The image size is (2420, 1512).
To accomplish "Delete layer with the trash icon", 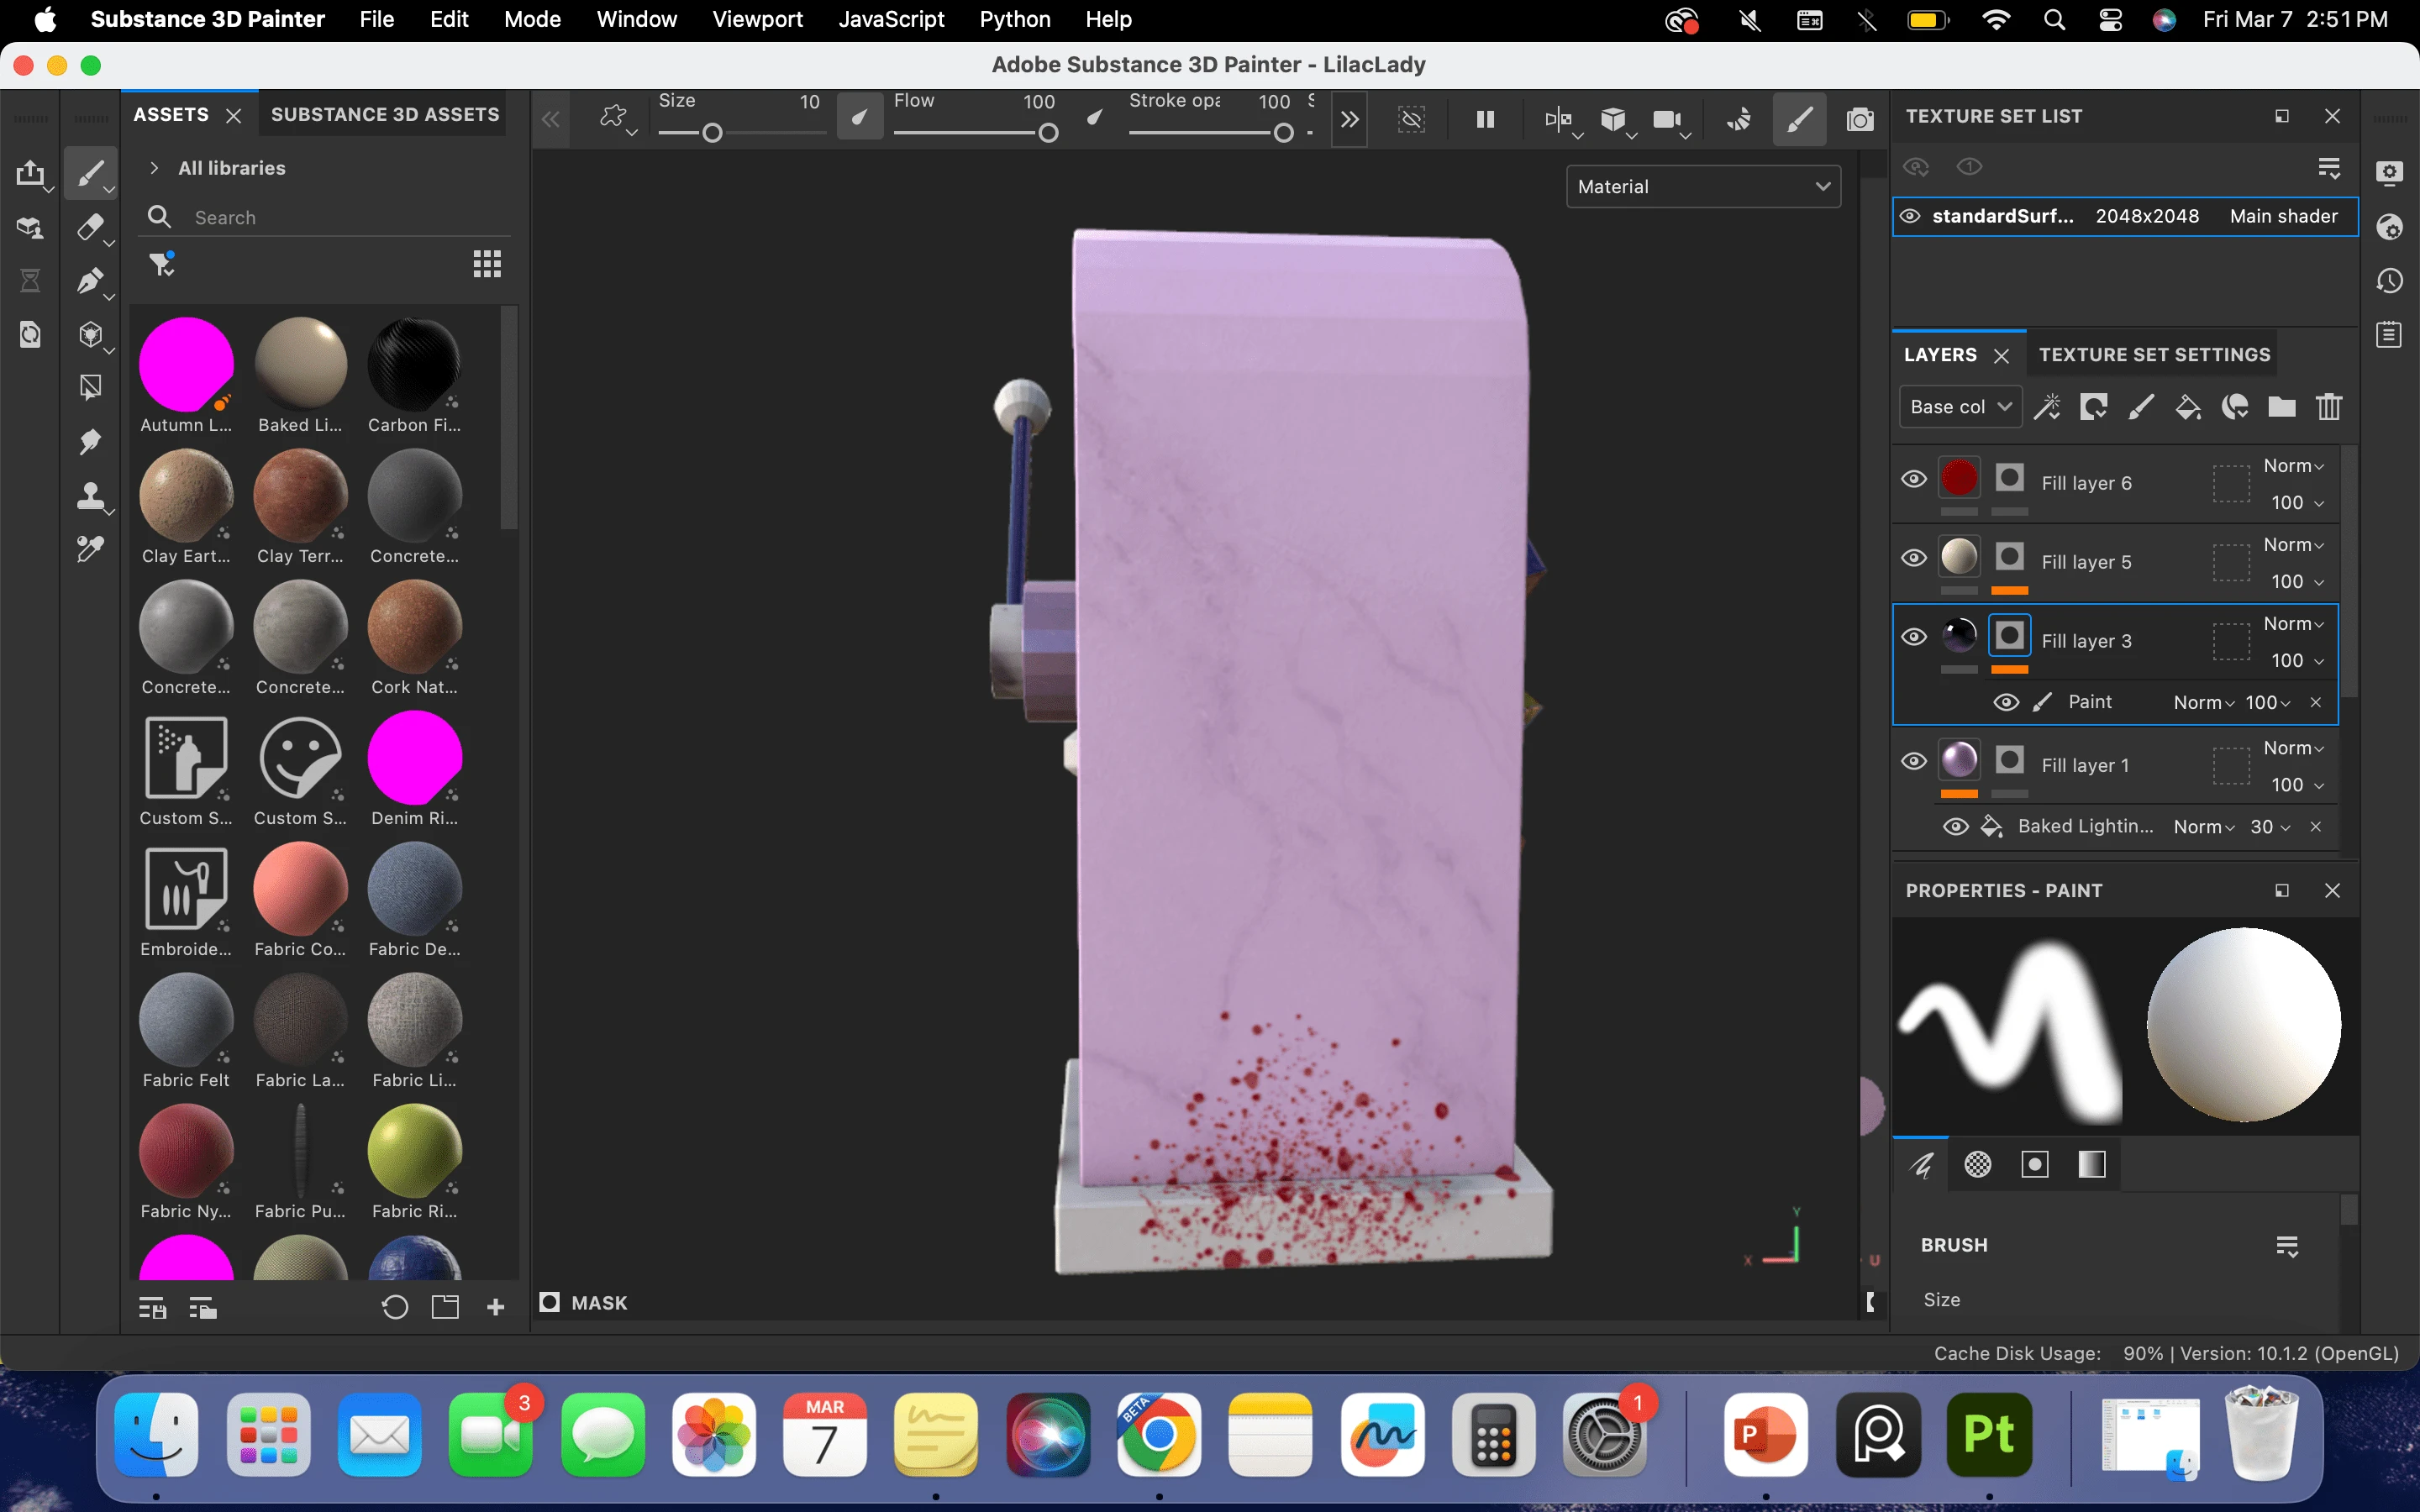I will (2329, 407).
